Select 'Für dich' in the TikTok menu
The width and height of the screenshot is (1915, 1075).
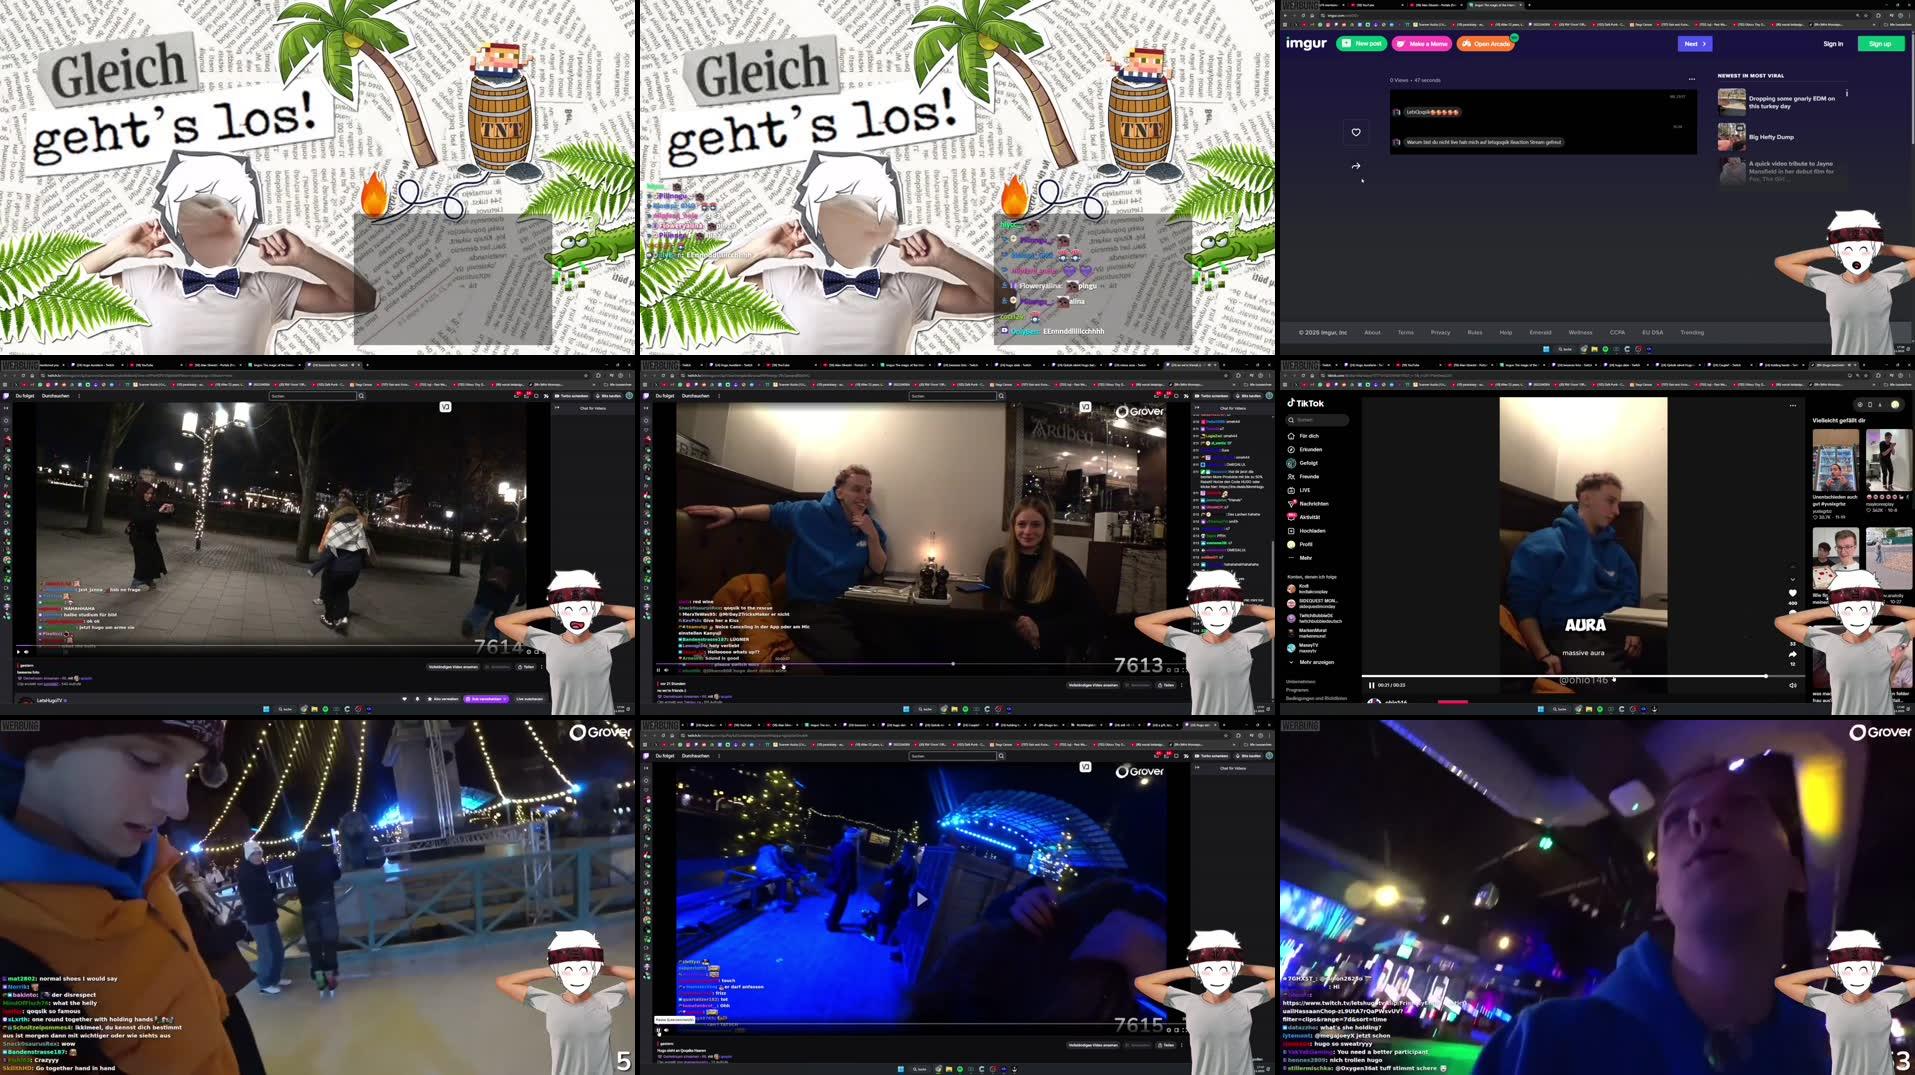point(1308,436)
